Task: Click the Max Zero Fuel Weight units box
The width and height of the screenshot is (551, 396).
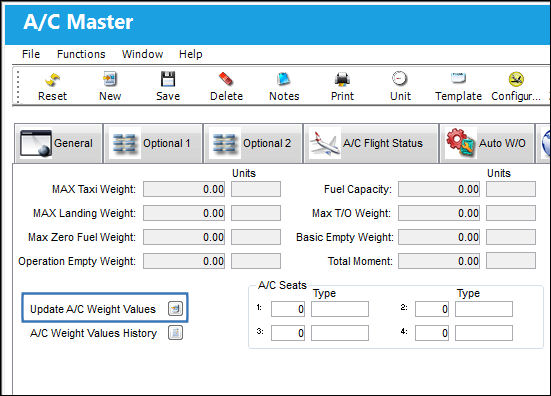Action: pos(256,237)
